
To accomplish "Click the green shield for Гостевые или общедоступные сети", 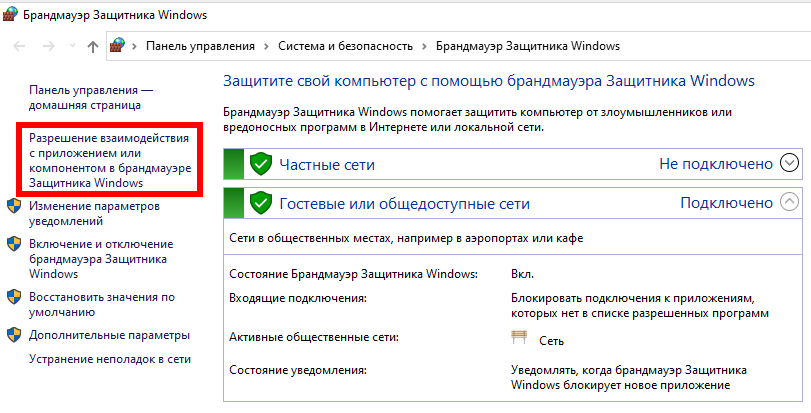I will click(260, 203).
